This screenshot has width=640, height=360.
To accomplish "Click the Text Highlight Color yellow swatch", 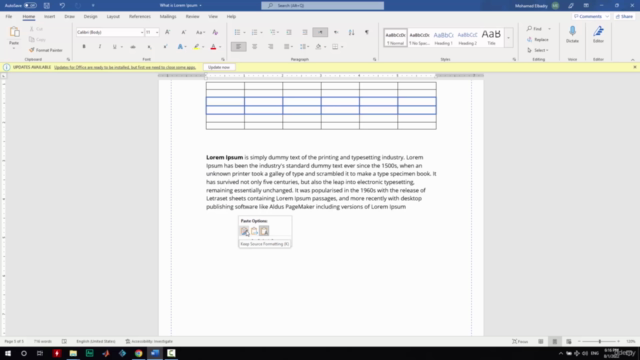I will [x=196, y=47].
